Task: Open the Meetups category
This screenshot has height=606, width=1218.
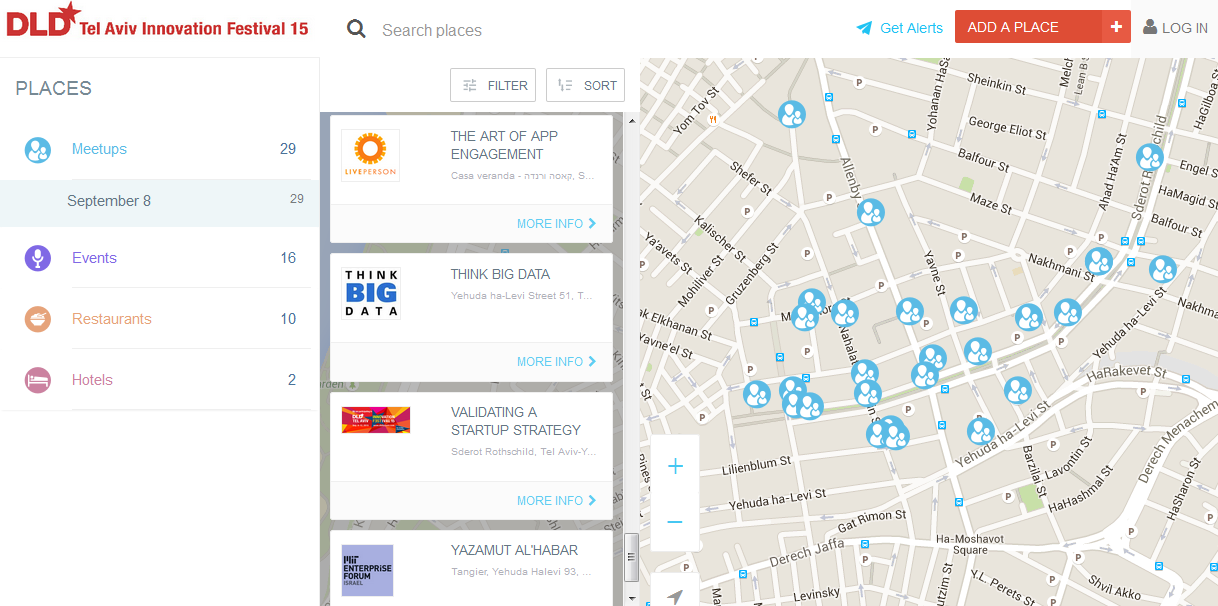Action: coord(99,149)
